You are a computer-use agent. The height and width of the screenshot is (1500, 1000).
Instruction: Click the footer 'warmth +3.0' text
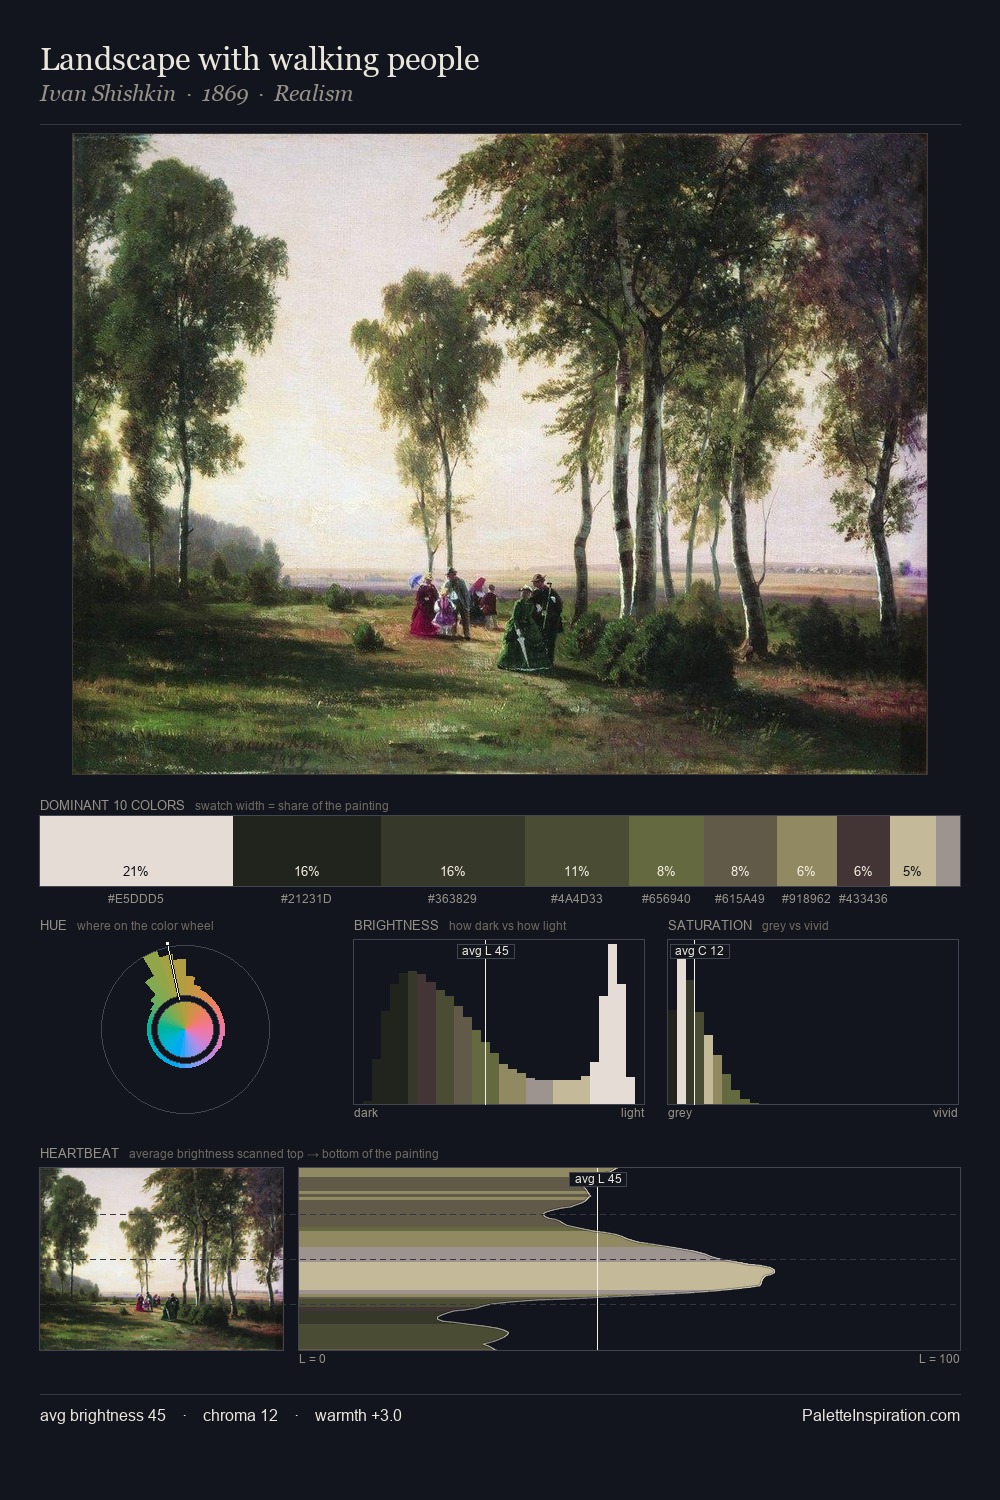(x=358, y=1415)
